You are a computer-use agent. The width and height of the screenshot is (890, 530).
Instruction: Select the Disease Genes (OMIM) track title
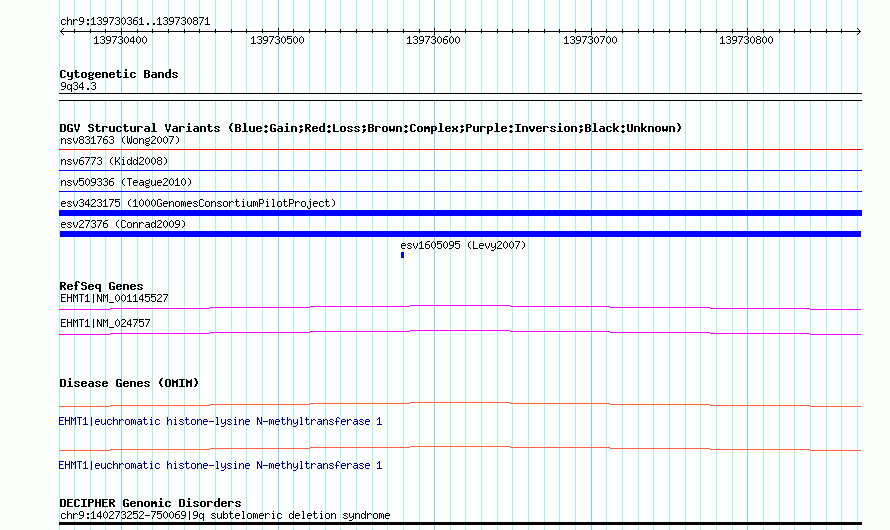click(129, 383)
